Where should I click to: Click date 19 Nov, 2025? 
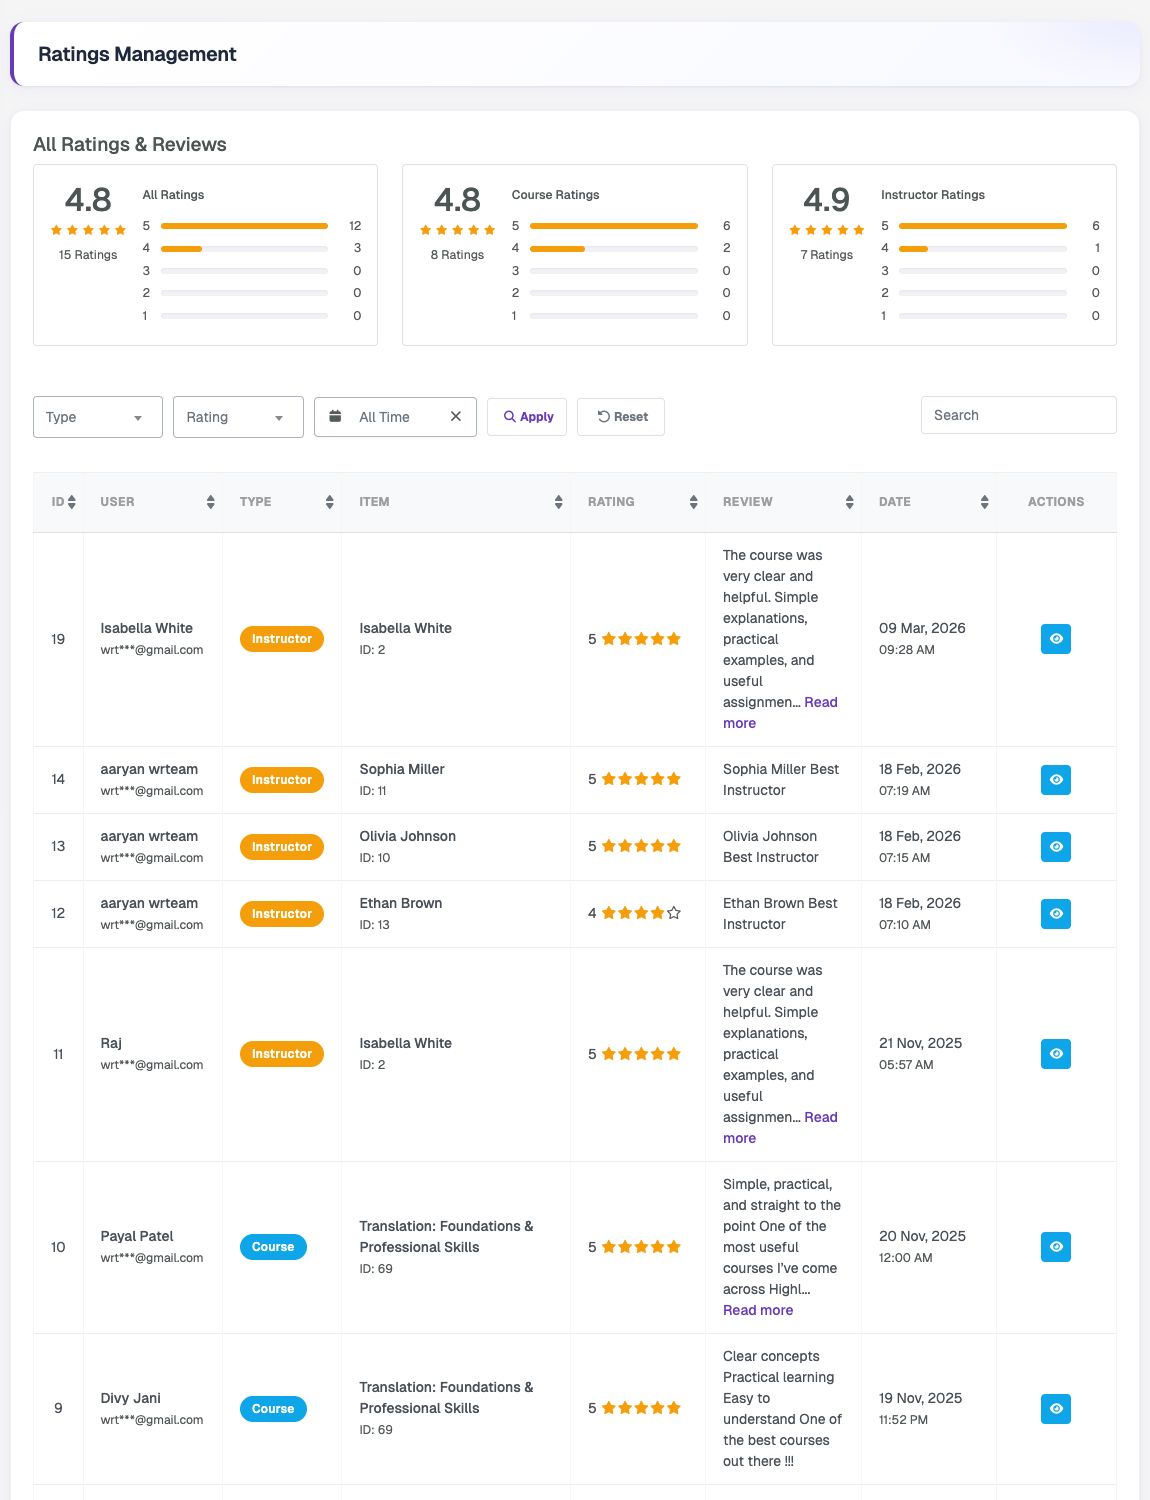(921, 1398)
